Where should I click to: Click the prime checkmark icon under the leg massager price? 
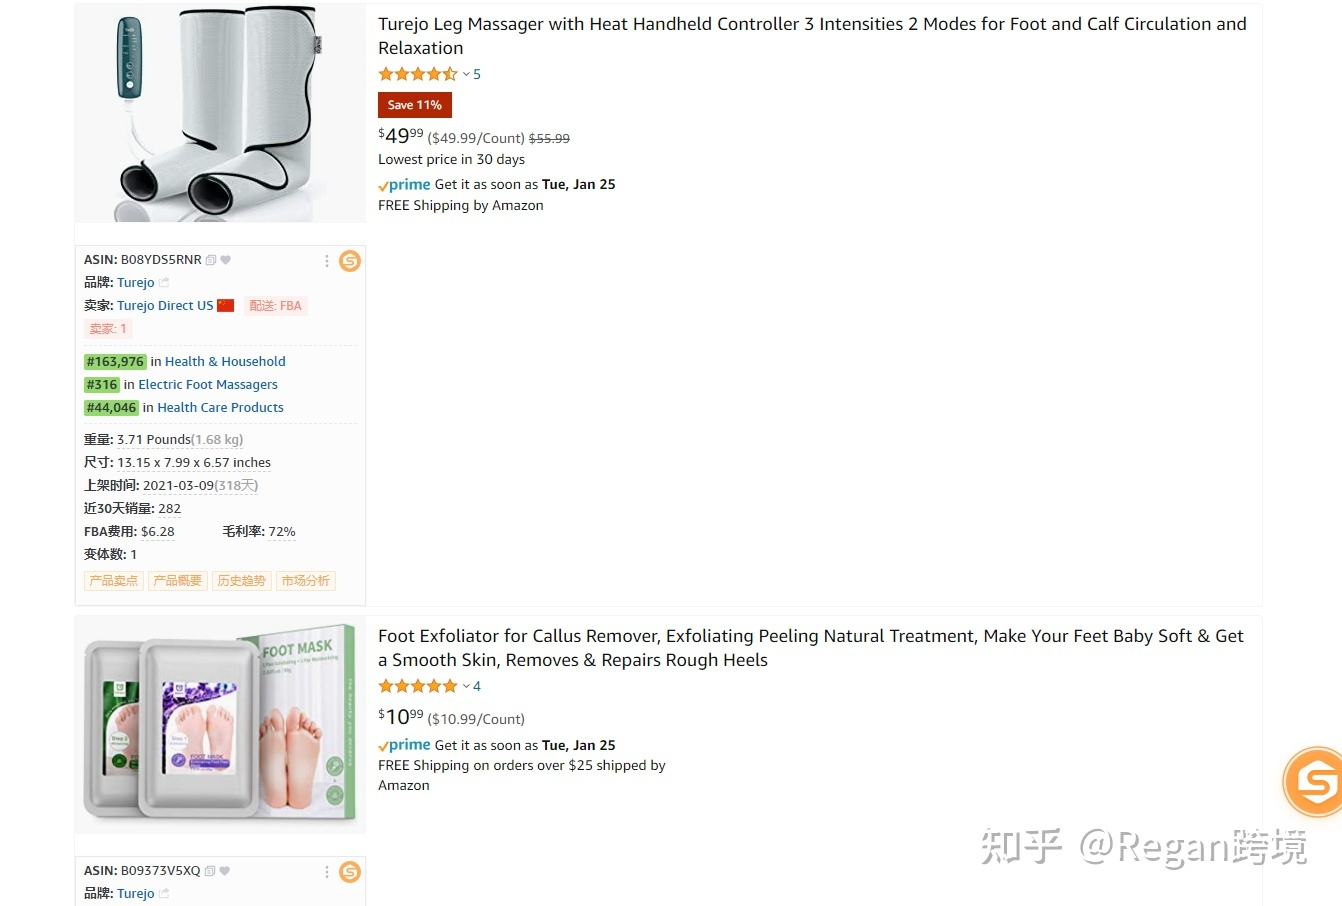pos(383,184)
